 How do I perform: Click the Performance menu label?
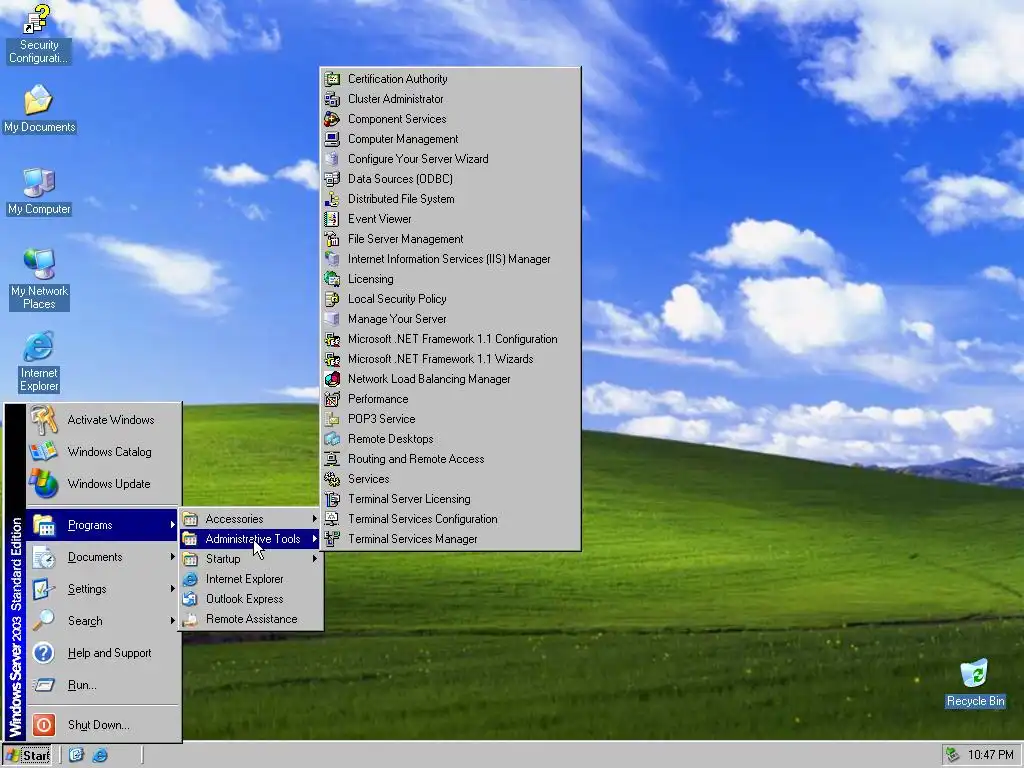click(x=378, y=399)
